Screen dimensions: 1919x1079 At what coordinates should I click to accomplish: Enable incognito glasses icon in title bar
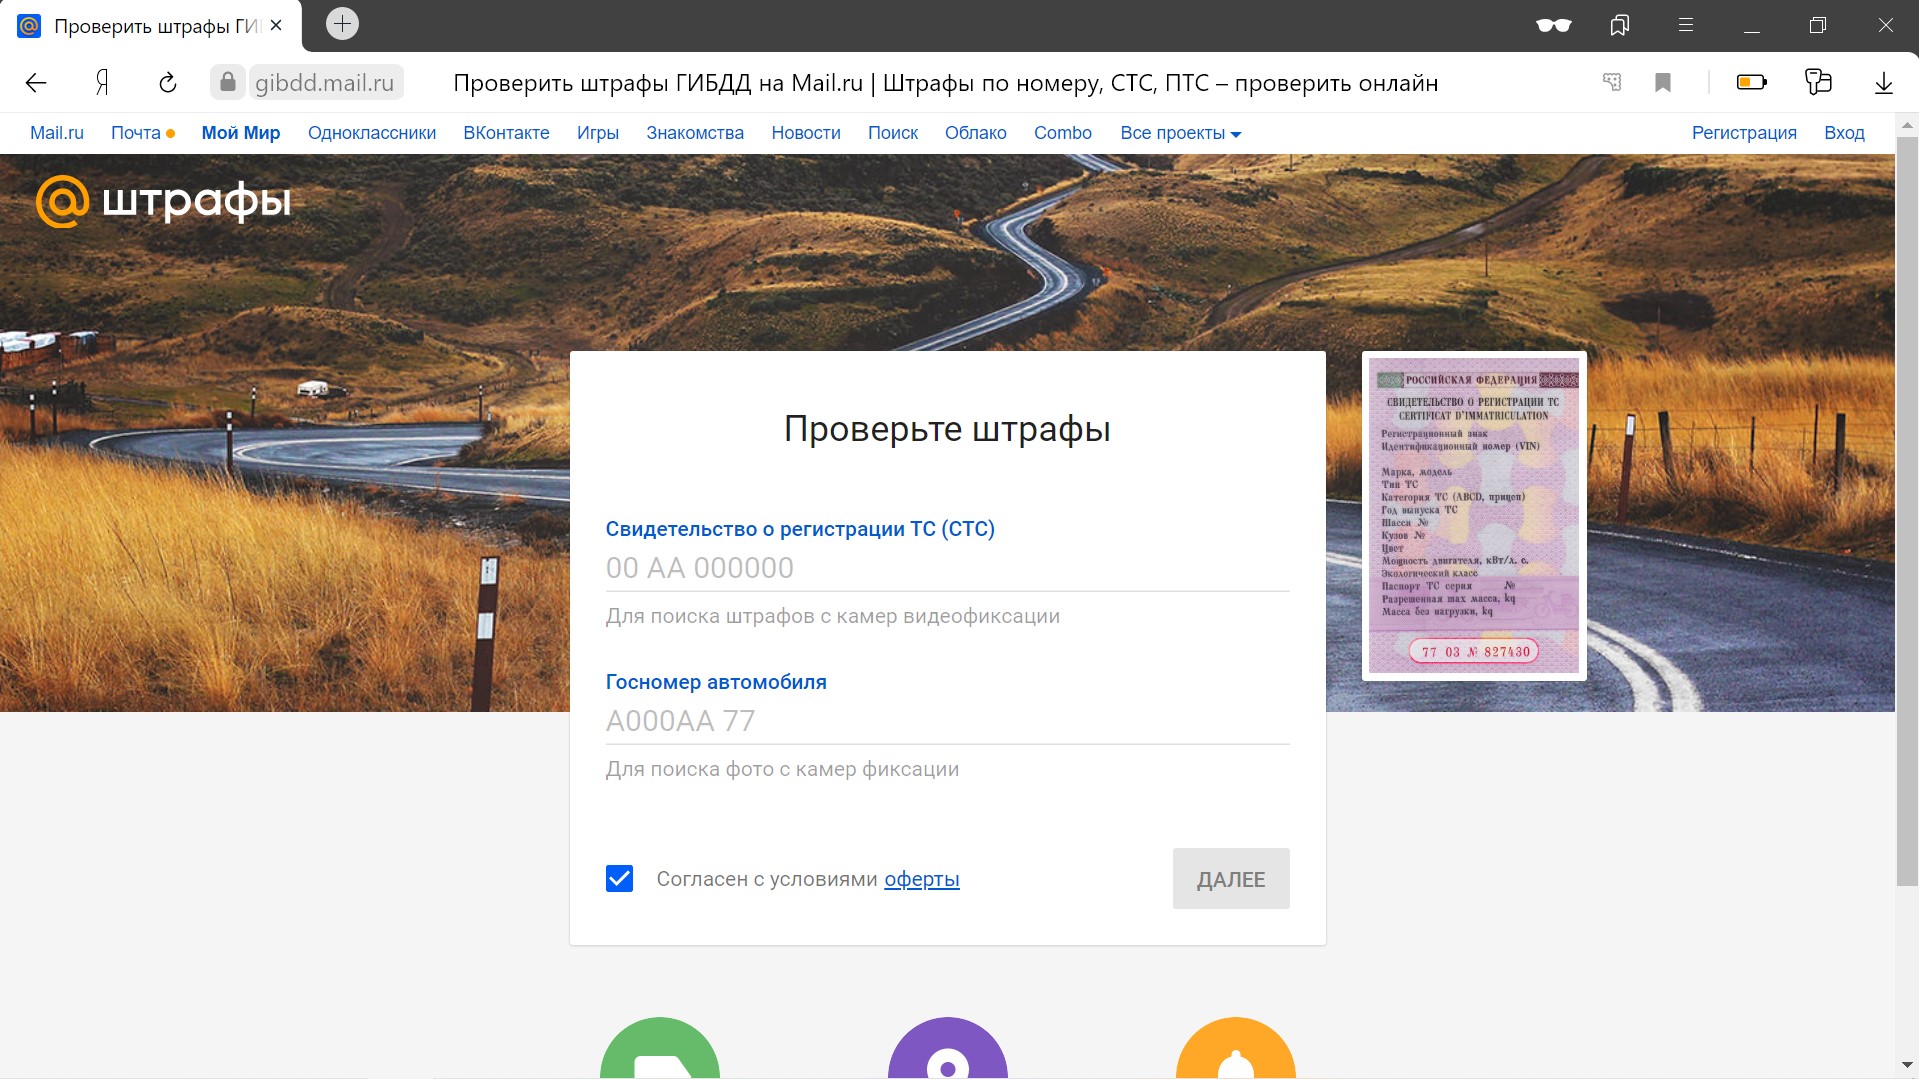(x=1553, y=25)
